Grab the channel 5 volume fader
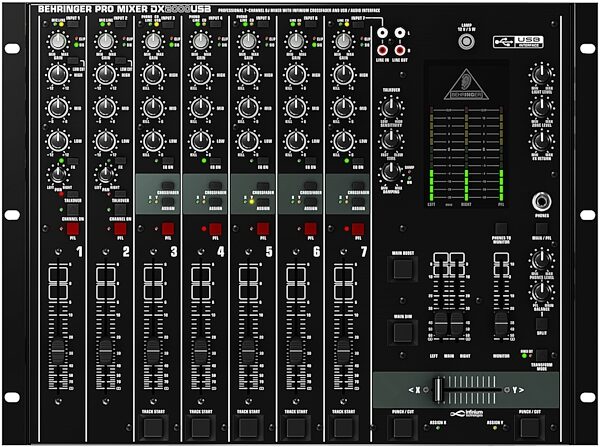 248,351
